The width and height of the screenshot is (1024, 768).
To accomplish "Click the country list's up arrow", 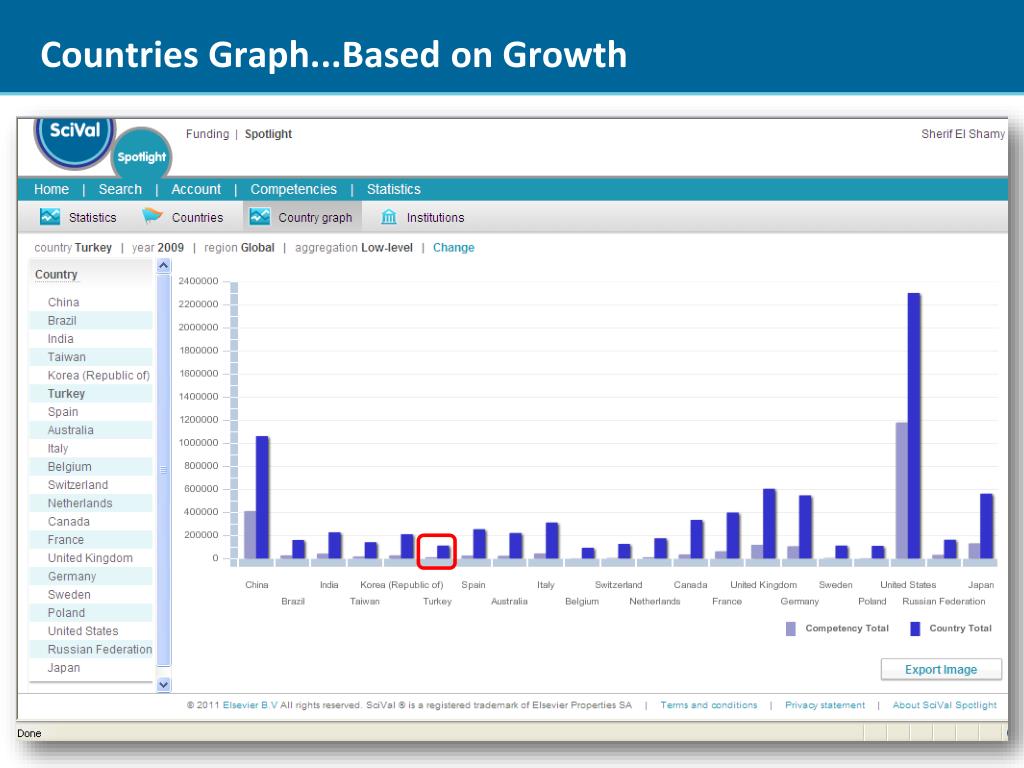I will [x=164, y=265].
